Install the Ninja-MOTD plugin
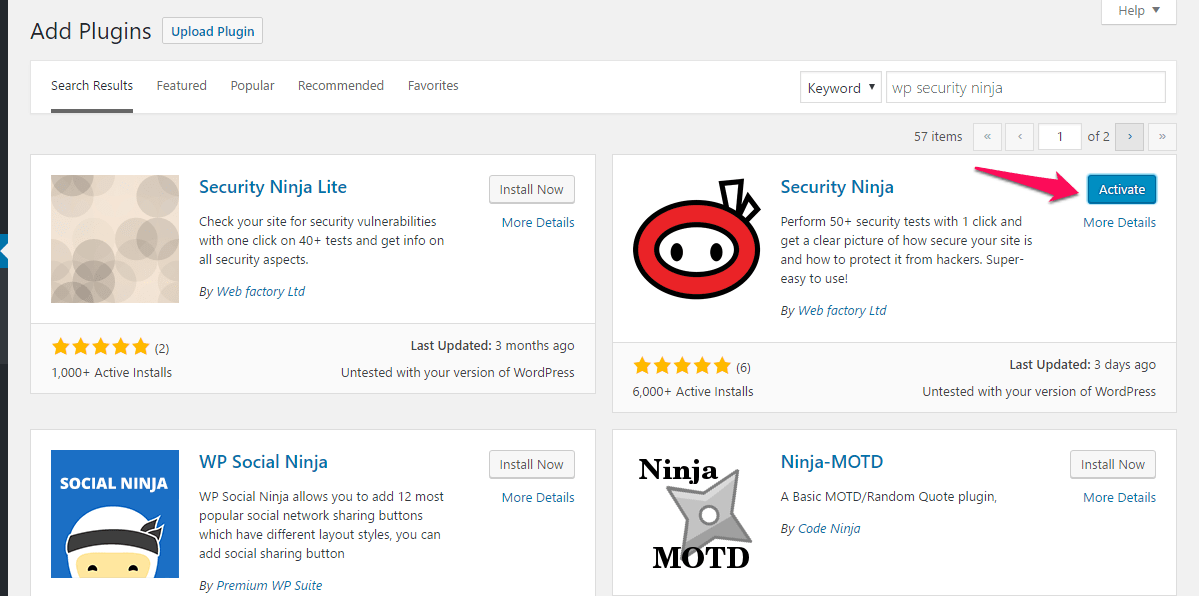The image size is (1199, 596). click(1113, 464)
